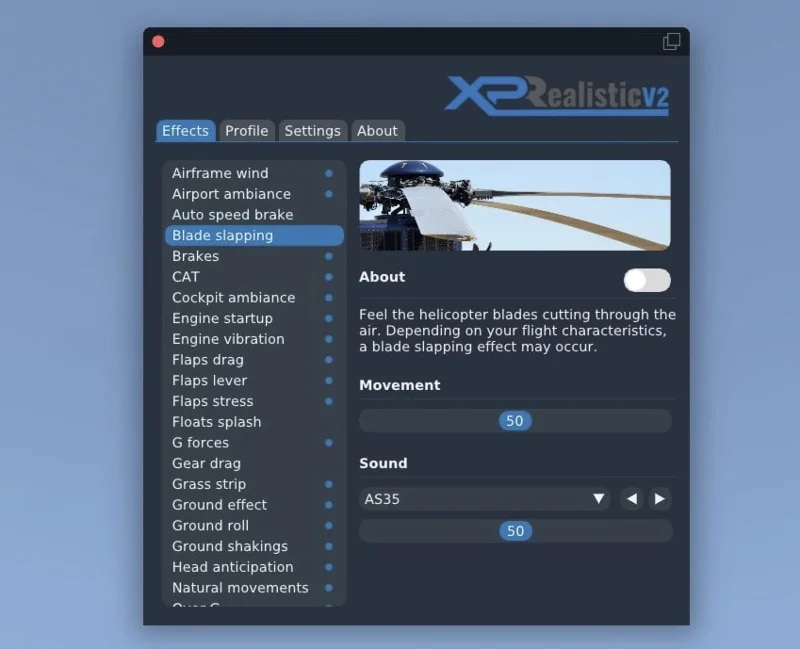Select Engine startup effect
This screenshot has width=800, height=649.
click(254, 318)
